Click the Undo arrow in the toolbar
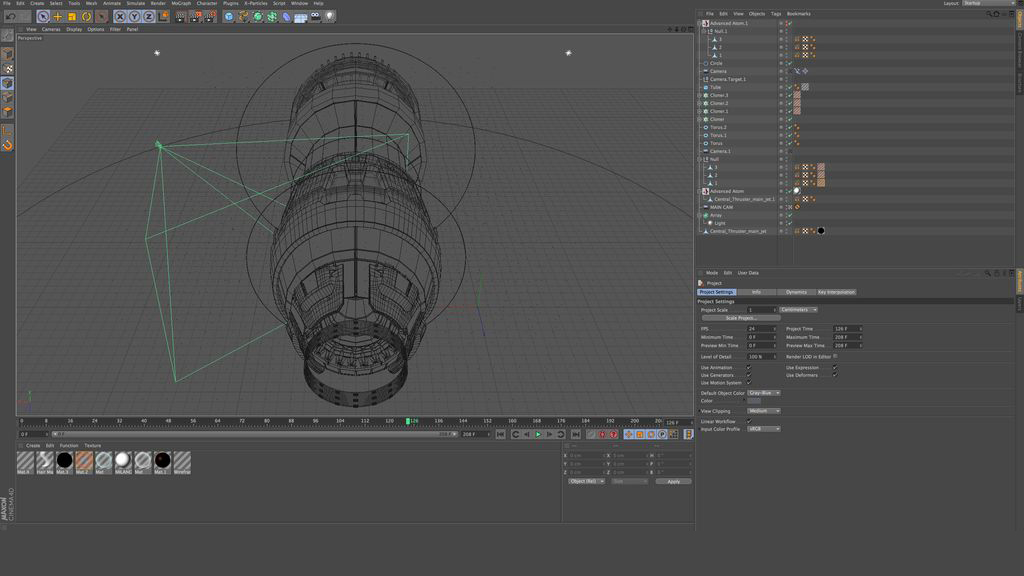 [9, 16]
